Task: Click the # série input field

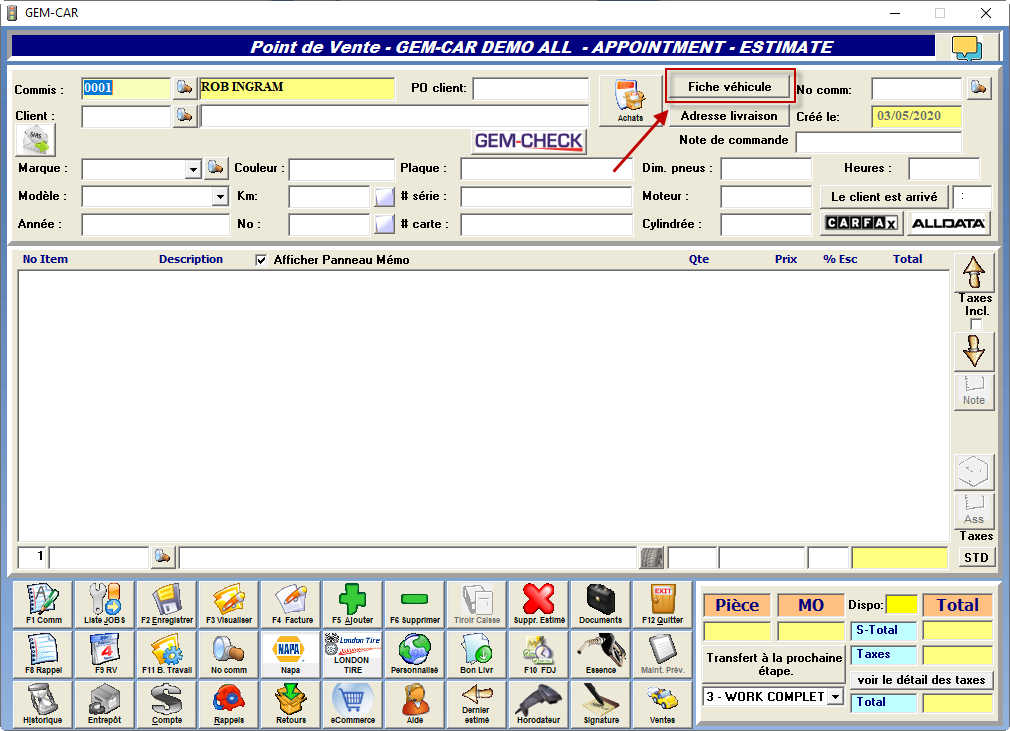Action: (x=546, y=197)
